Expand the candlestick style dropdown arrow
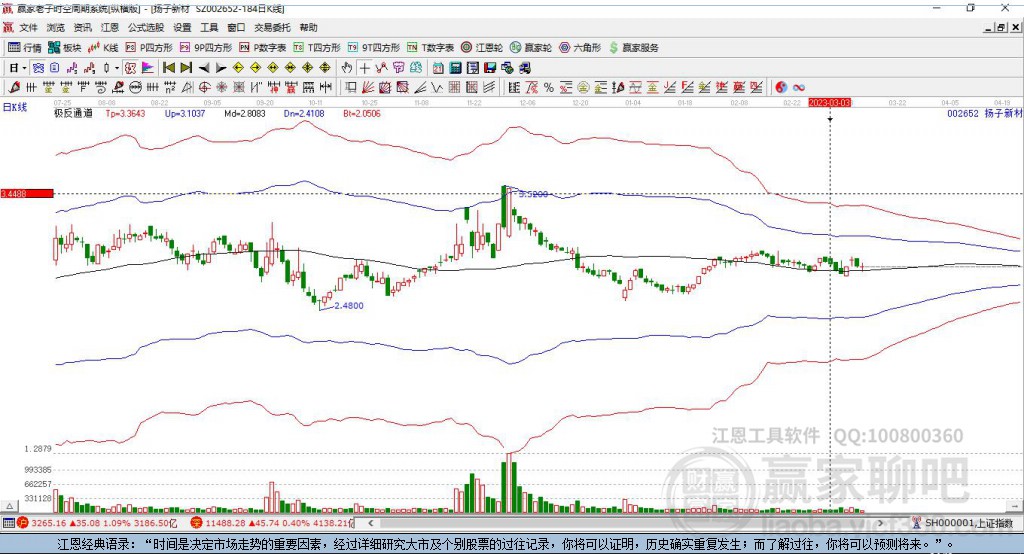This screenshot has height=554, width=1024. click(x=117, y=68)
